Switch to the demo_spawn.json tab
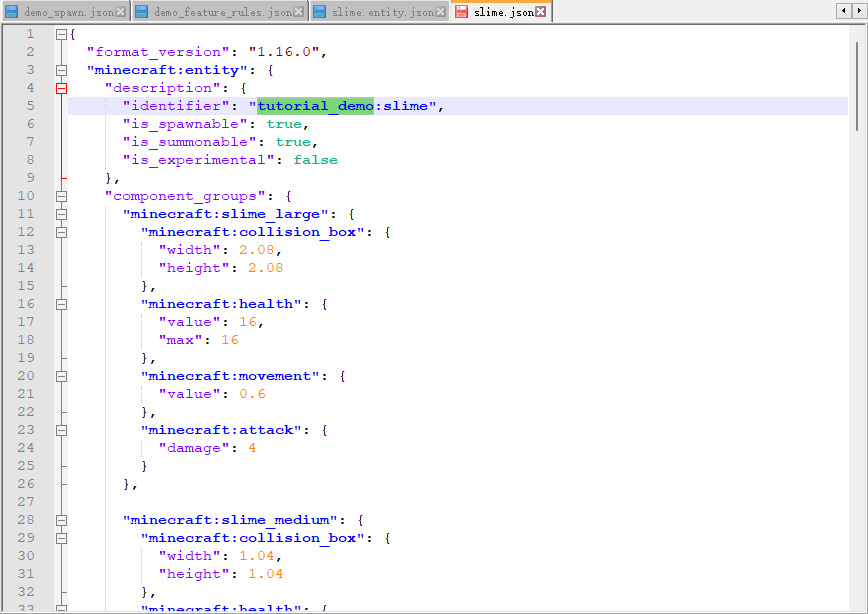868x614 pixels. point(65,12)
